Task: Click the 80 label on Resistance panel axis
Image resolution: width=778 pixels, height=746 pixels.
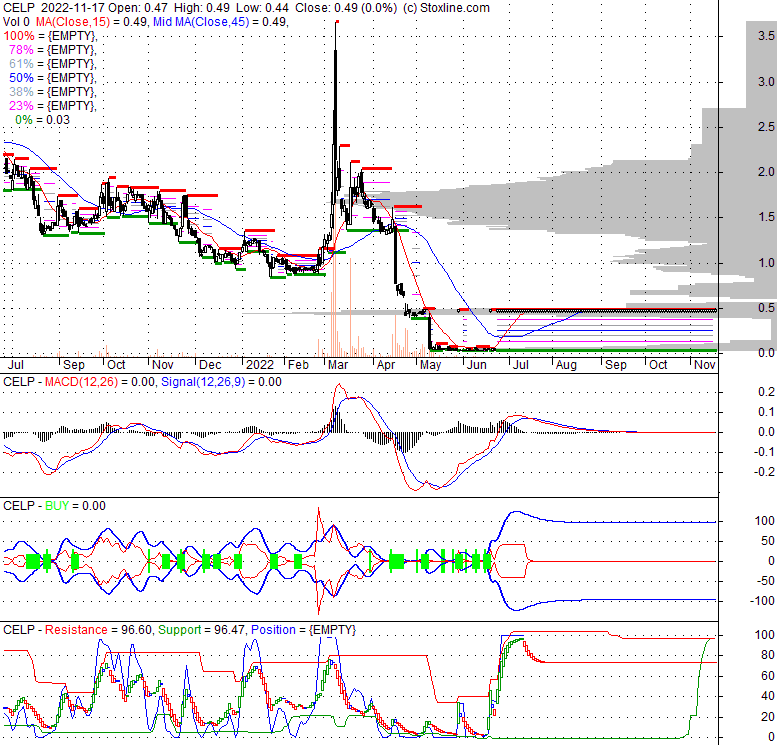Action: (768, 655)
